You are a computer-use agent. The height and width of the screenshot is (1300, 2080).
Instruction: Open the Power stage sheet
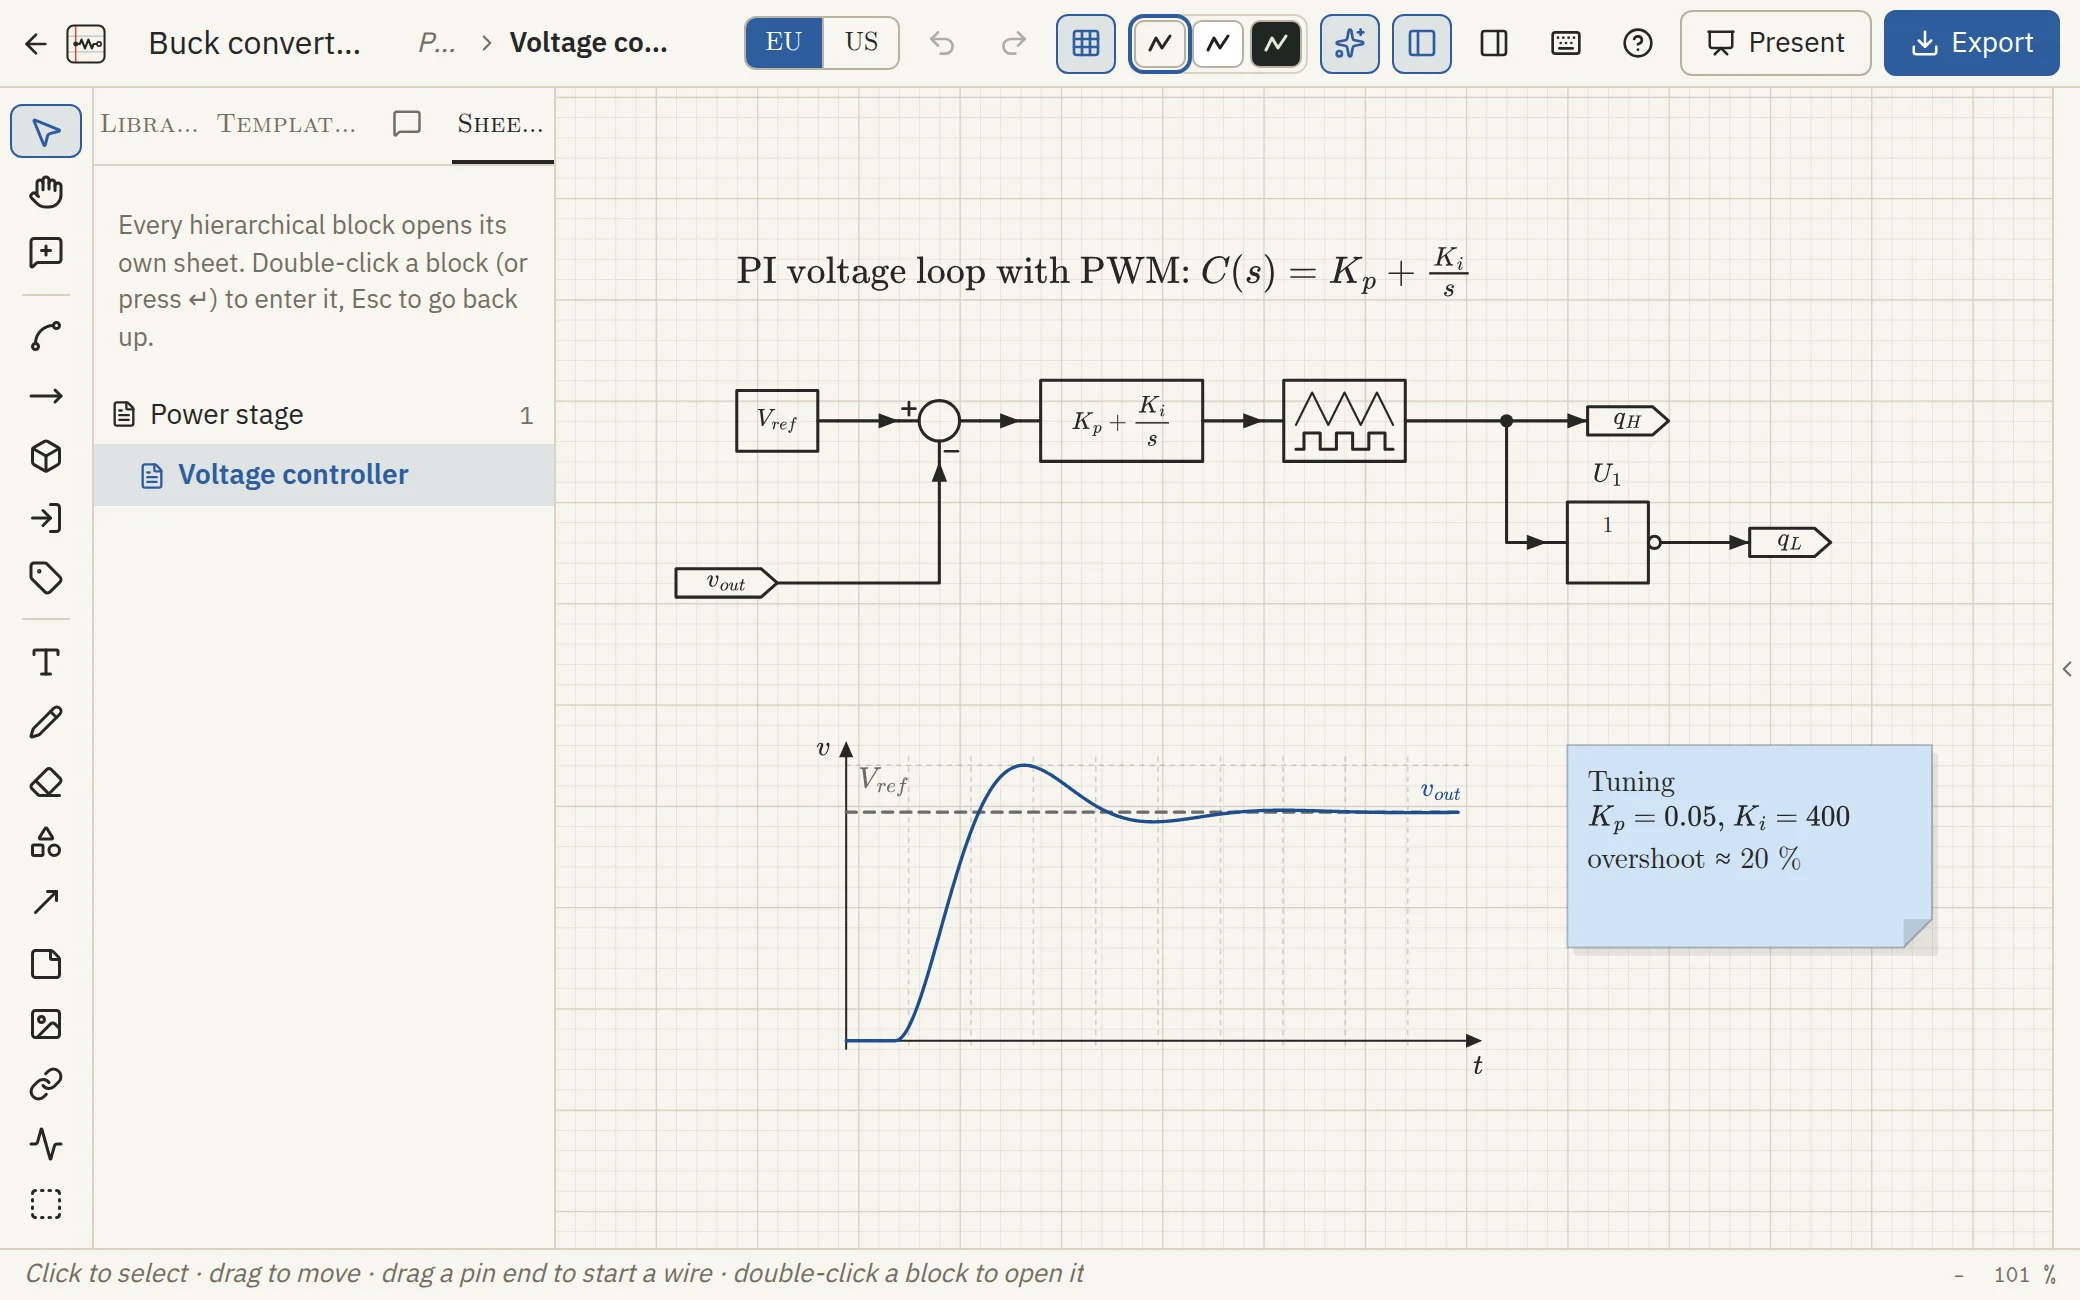coord(324,415)
